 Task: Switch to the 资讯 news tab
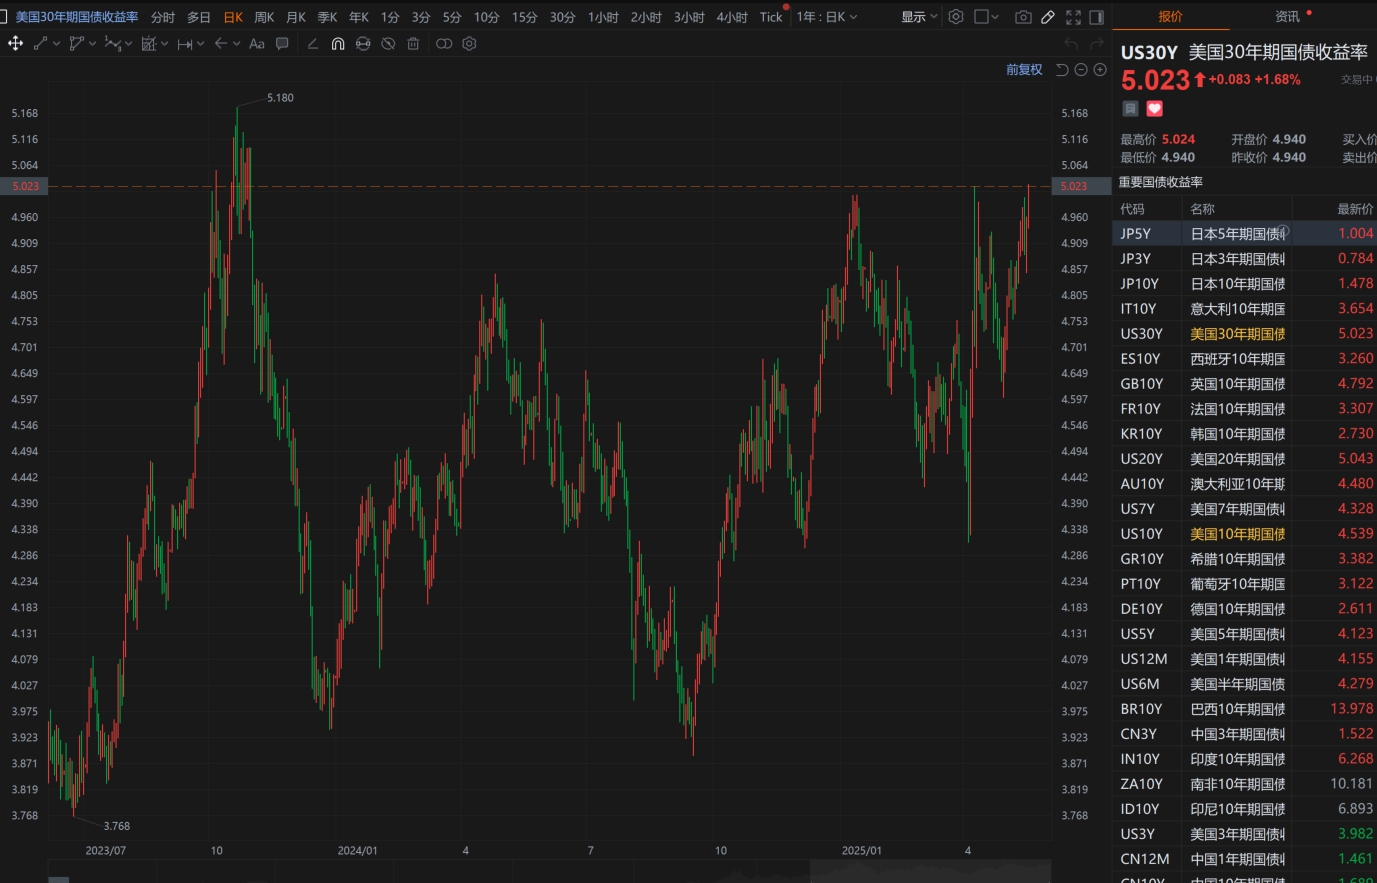coord(1287,16)
